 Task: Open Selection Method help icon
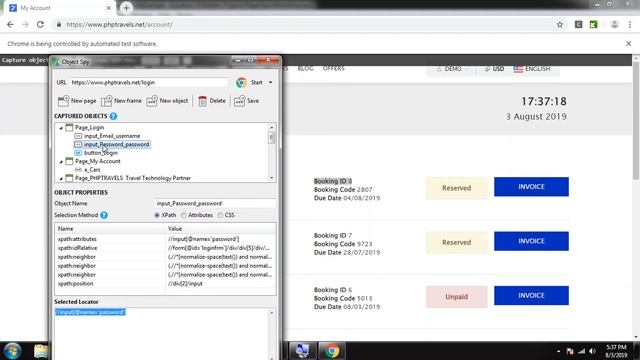[104, 215]
